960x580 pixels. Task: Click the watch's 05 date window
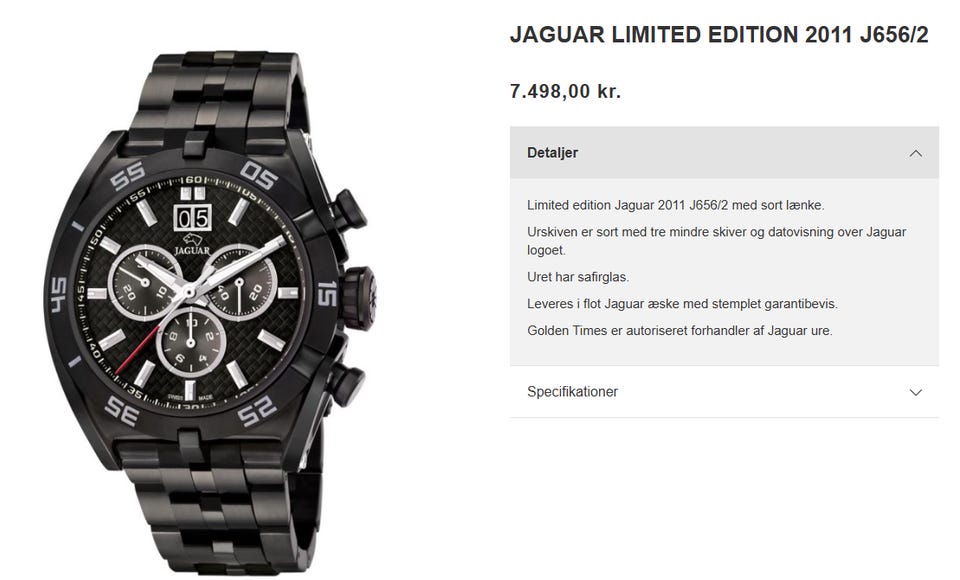point(192,218)
